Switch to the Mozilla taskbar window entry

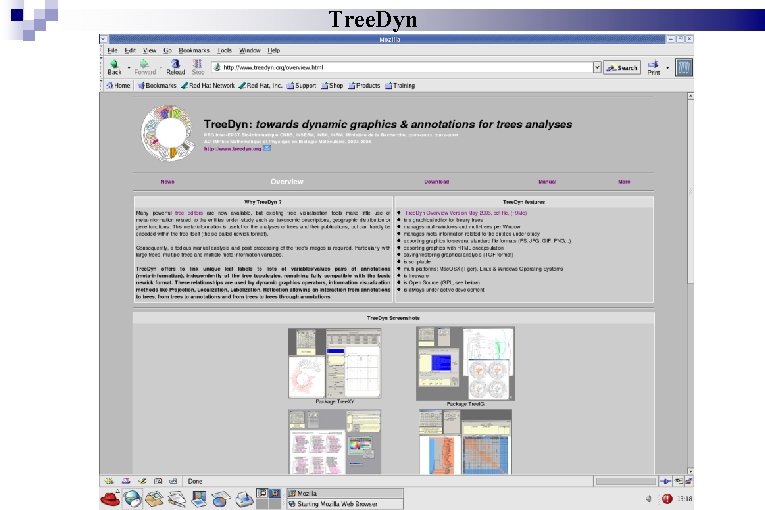pyautogui.click(x=344, y=493)
